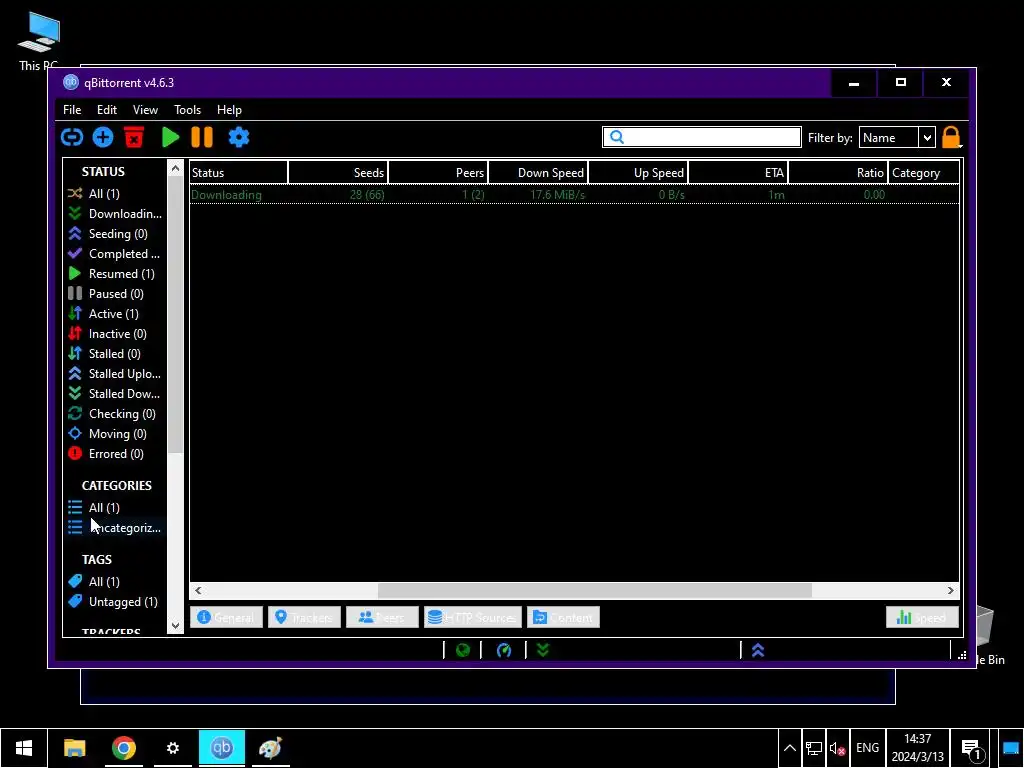Click the Add Torrent Link toolbar icon
The image size is (1024, 768).
[72, 137]
